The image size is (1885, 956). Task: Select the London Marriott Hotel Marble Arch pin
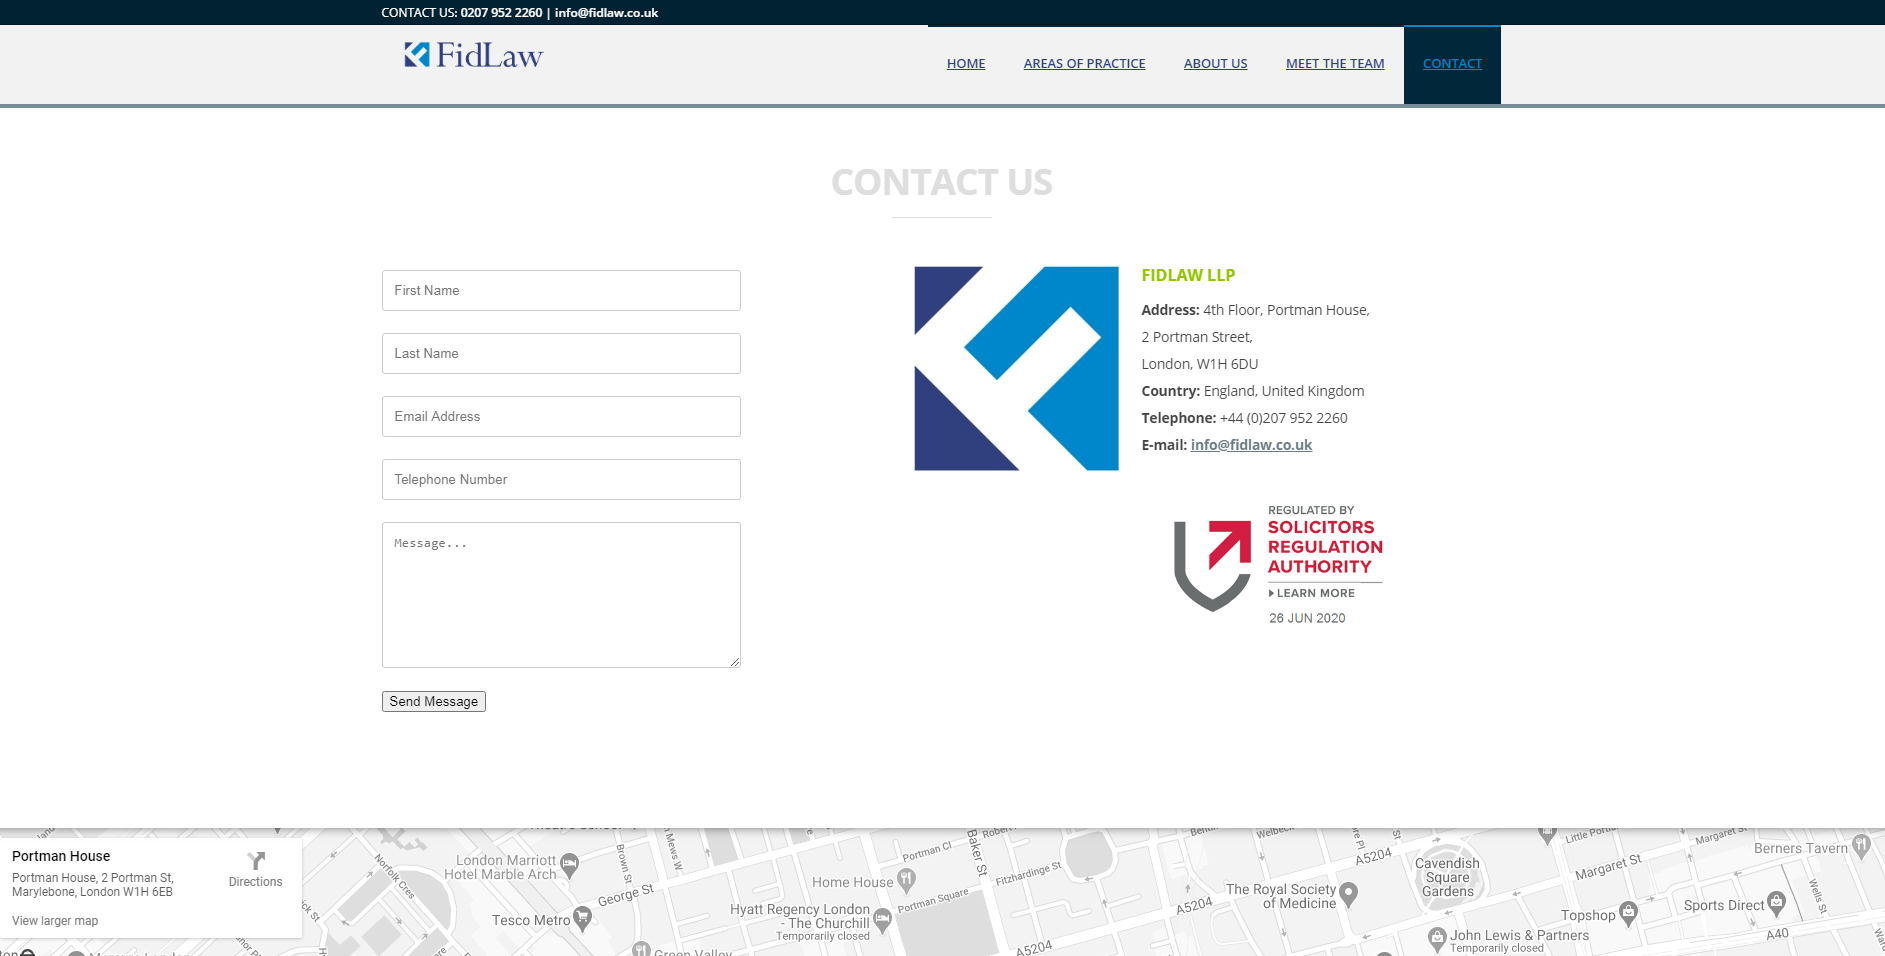[x=570, y=864]
